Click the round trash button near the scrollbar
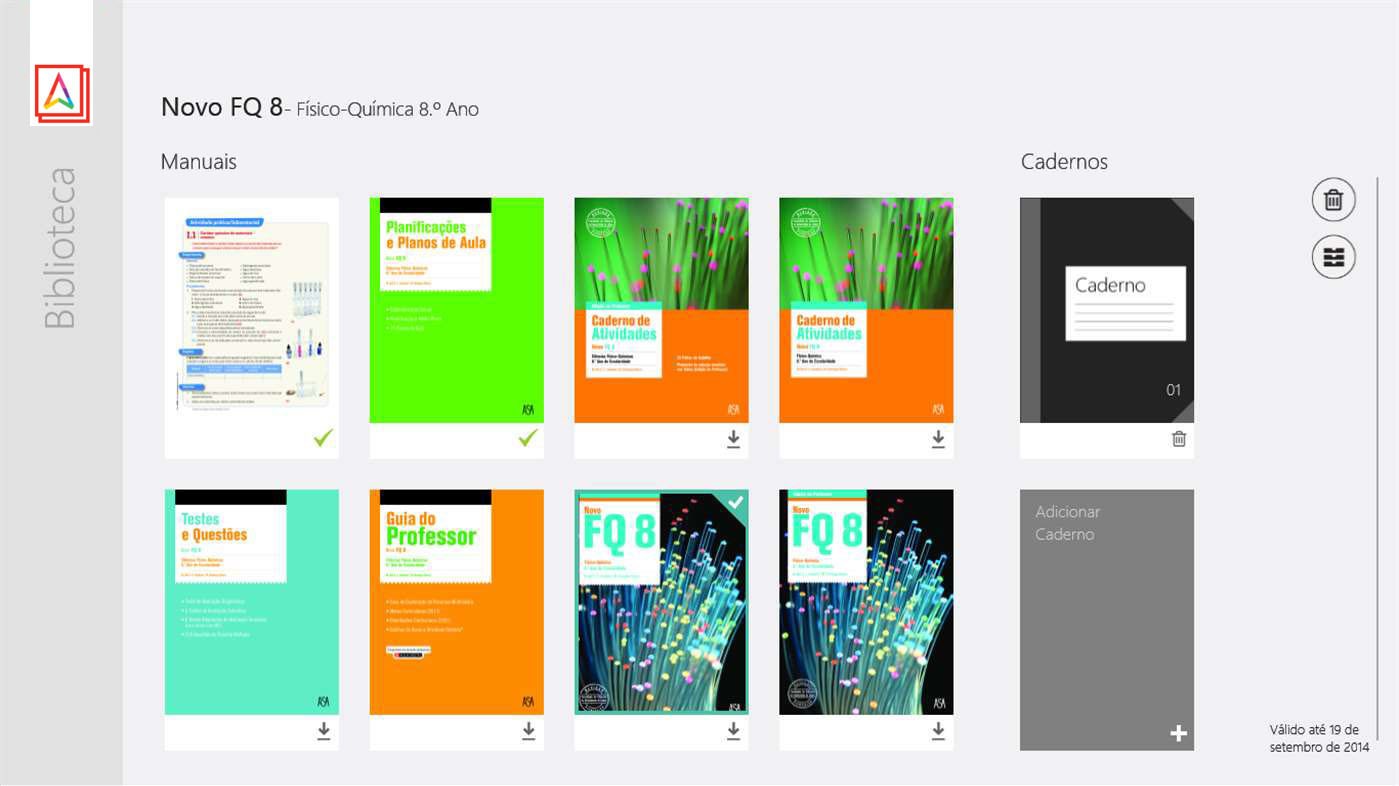The width and height of the screenshot is (1399, 786). (x=1333, y=200)
